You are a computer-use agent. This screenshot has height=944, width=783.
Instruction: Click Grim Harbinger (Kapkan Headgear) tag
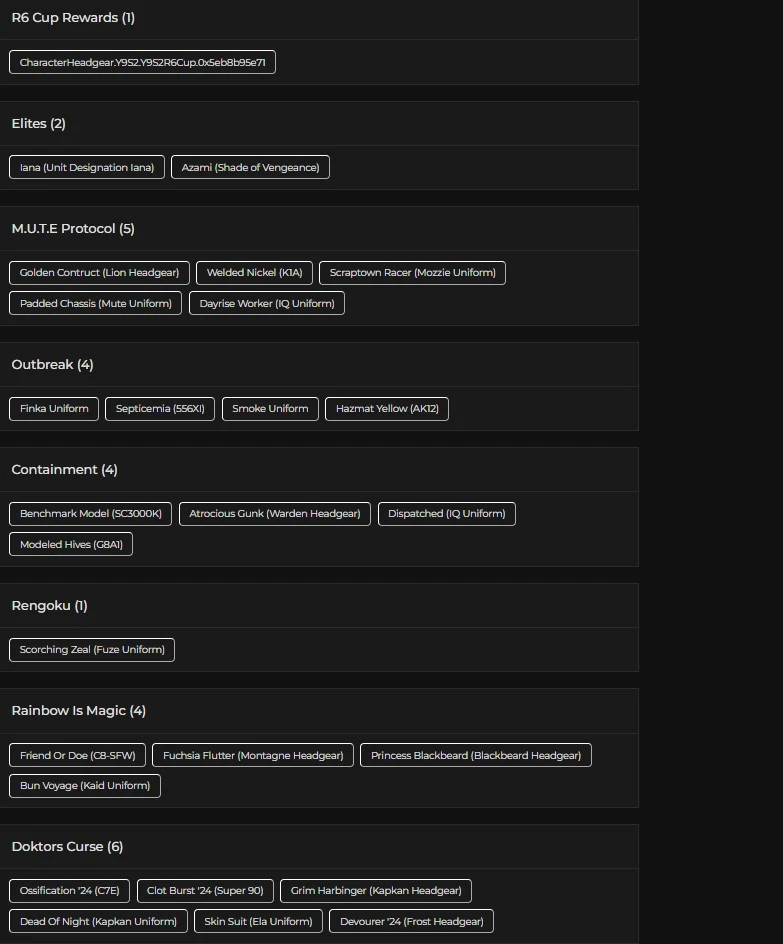coord(376,890)
